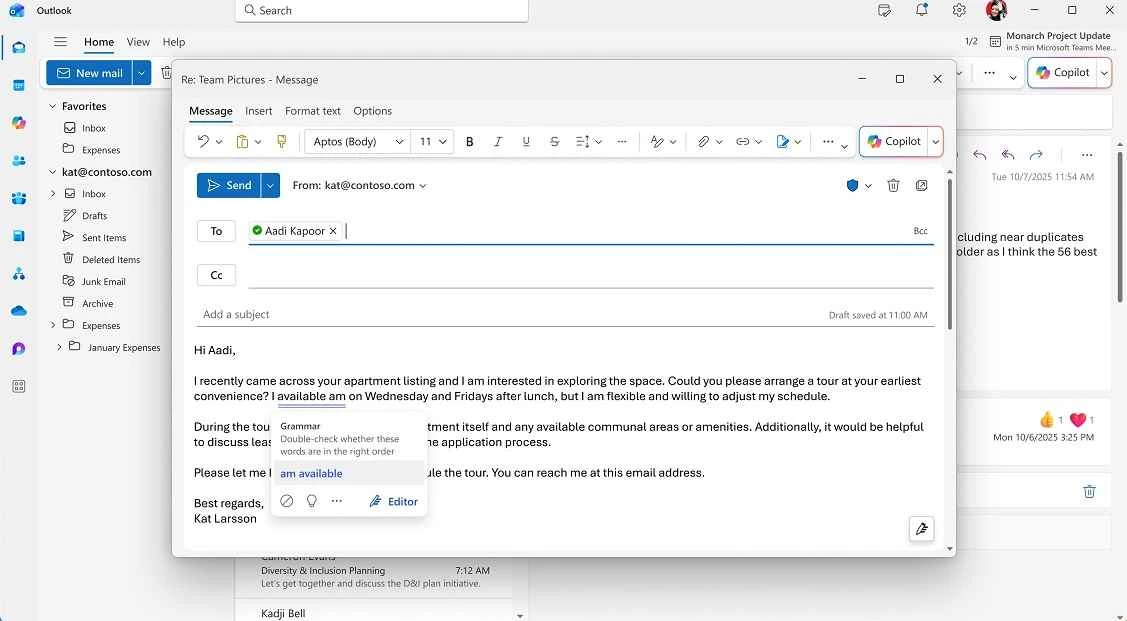Expand the paste options dropdown arrow
1127x621 pixels.
(x=258, y=142)
